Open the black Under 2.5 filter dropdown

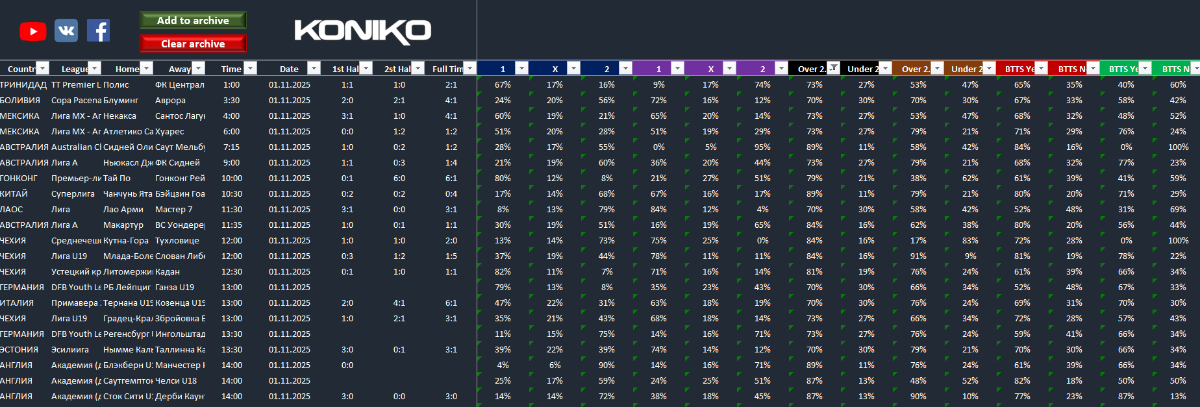884,69
